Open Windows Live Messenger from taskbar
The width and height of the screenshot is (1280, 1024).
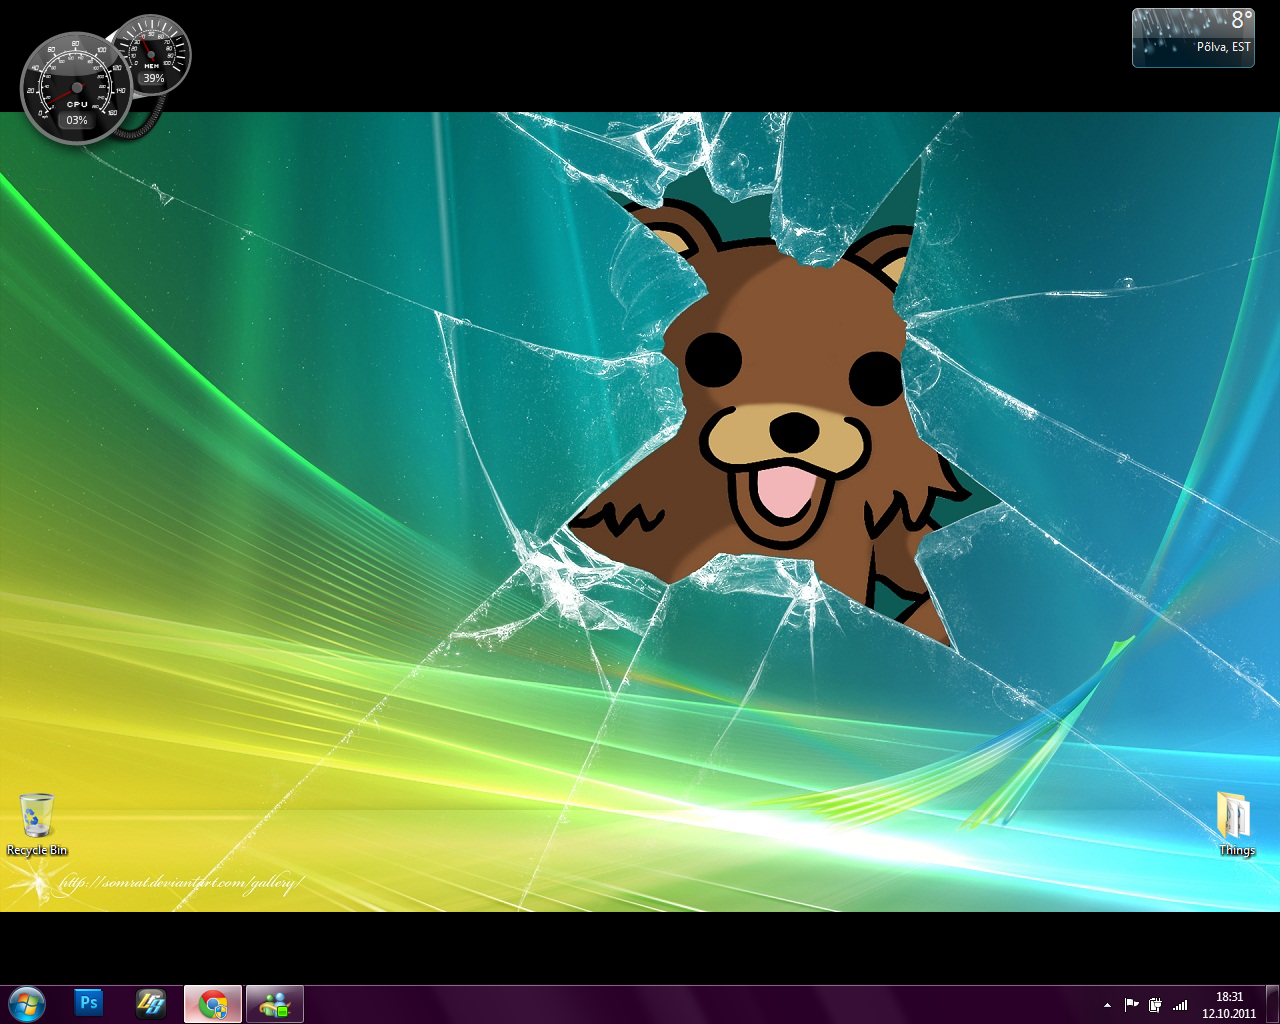275,1004
